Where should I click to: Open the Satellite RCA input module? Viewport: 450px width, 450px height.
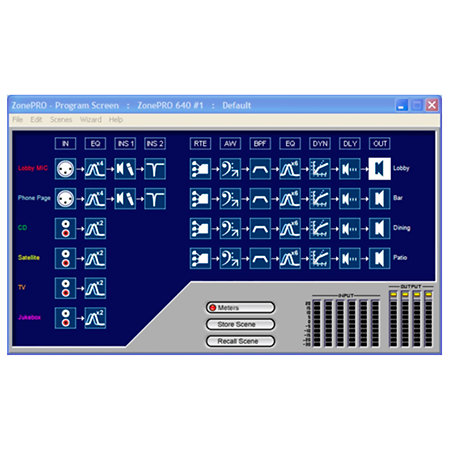pos(65,258)
